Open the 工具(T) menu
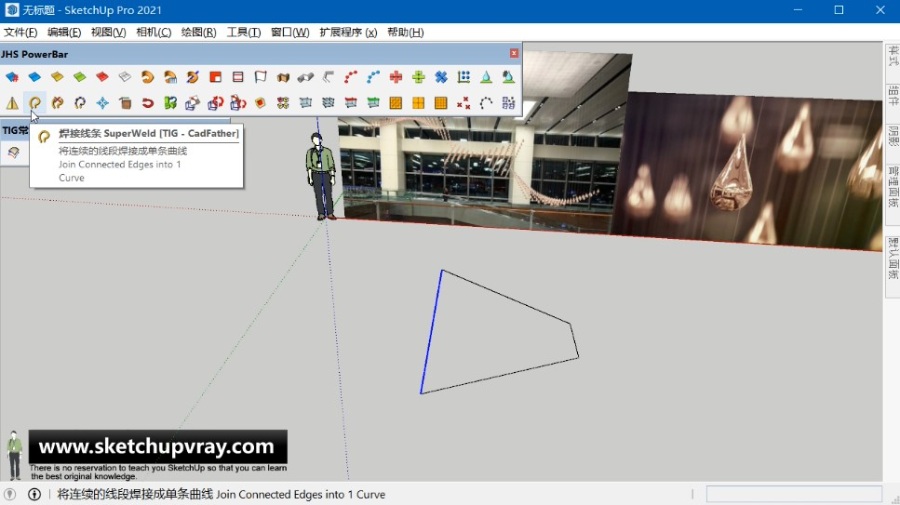 [243, 32]
